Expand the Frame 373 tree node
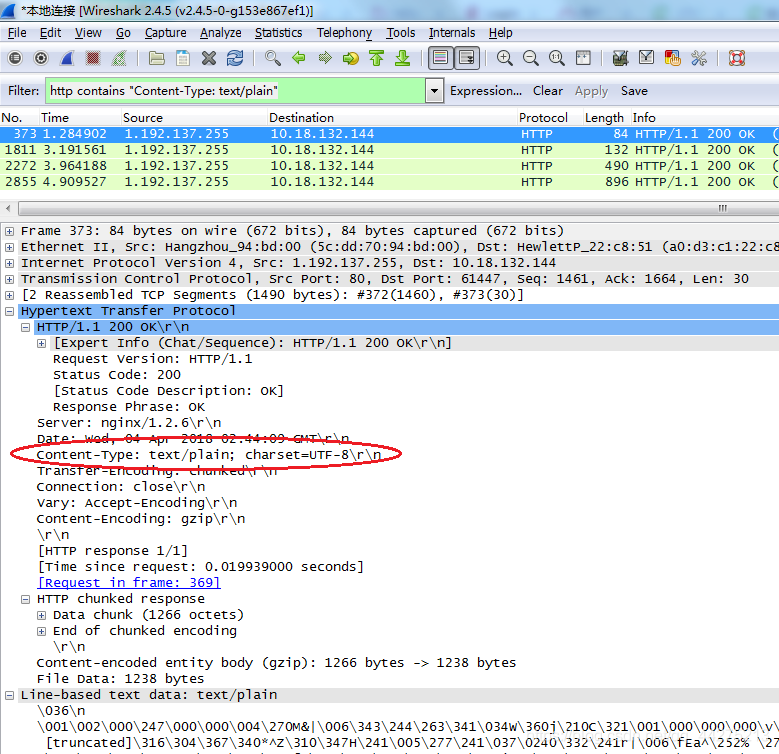 click(x=9, y=231)
